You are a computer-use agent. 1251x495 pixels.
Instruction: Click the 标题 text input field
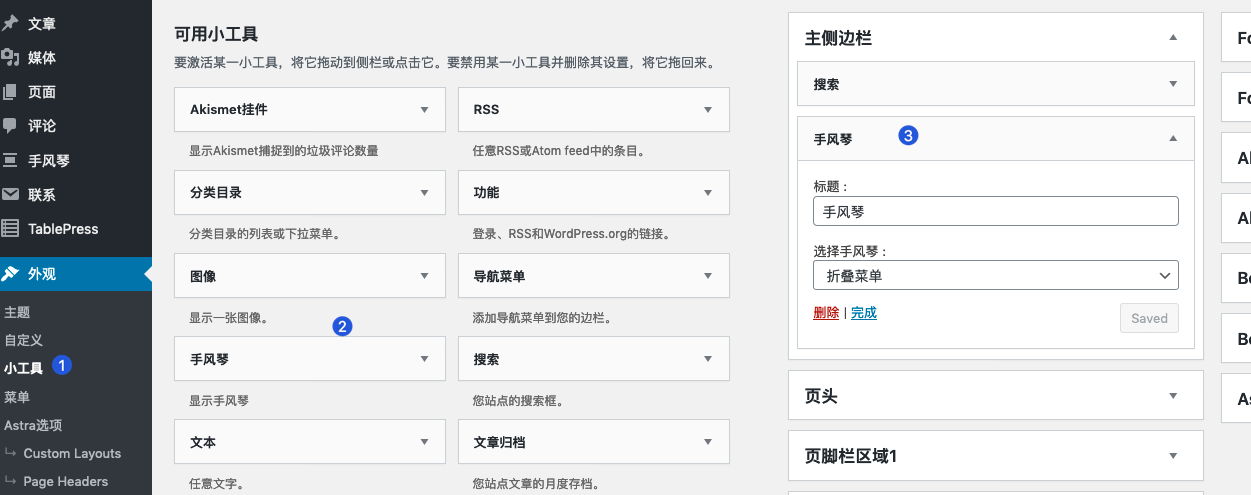pyautogui.click(x=995, y=212)
